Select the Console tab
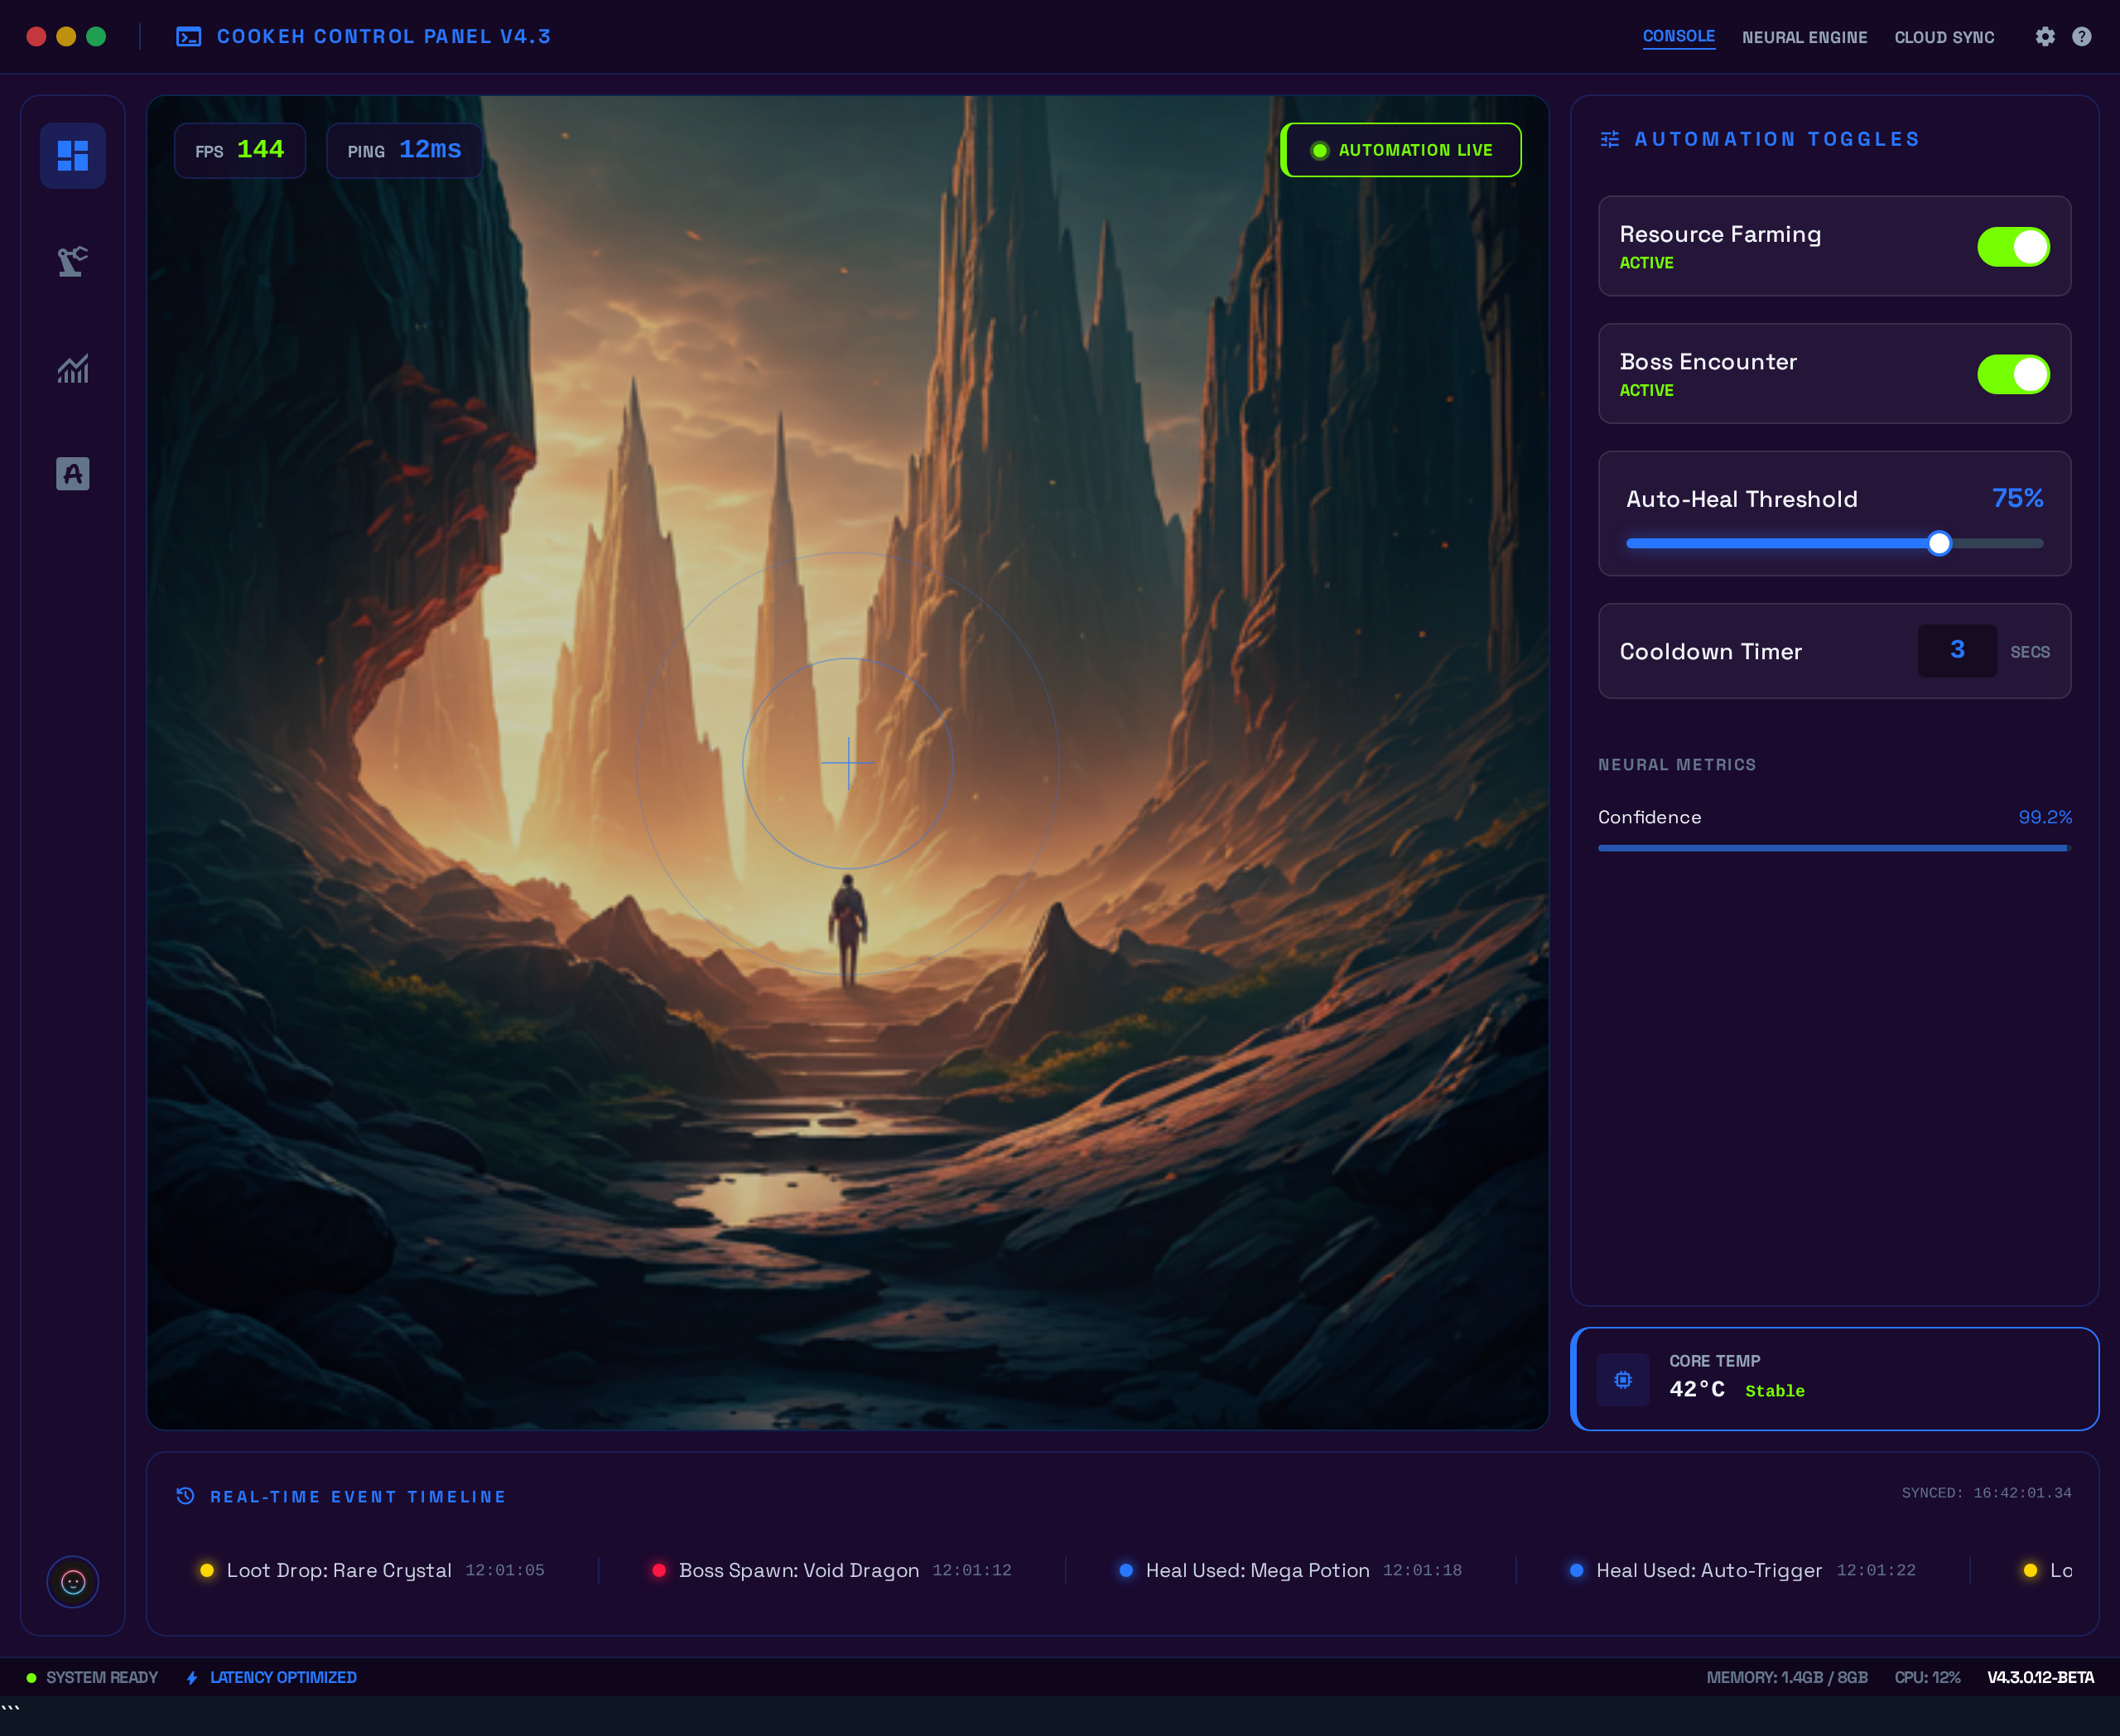The width and height of the screenshot is (2120, 1736). click(1678, 37)
